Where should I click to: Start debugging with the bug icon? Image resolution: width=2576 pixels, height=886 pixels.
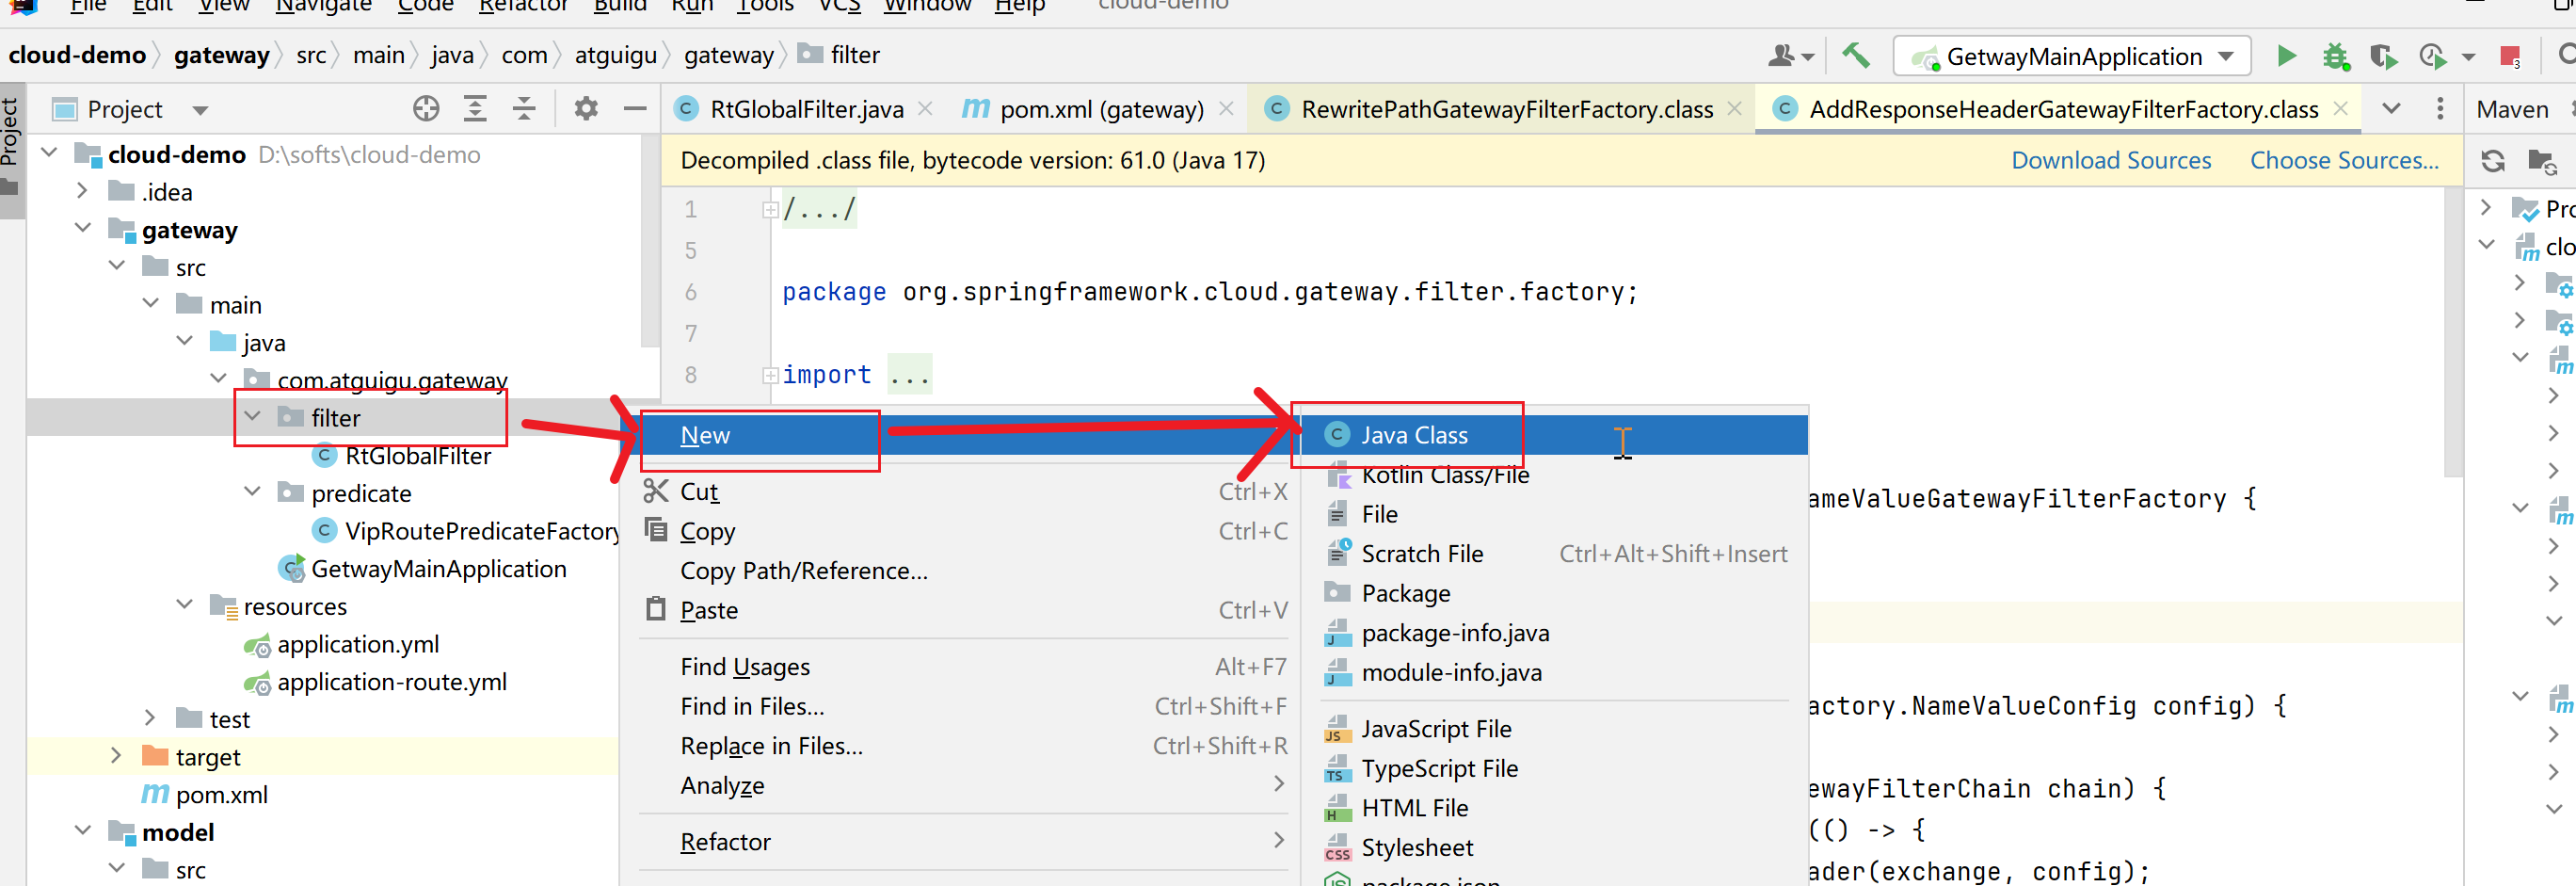coord(2335,56)
